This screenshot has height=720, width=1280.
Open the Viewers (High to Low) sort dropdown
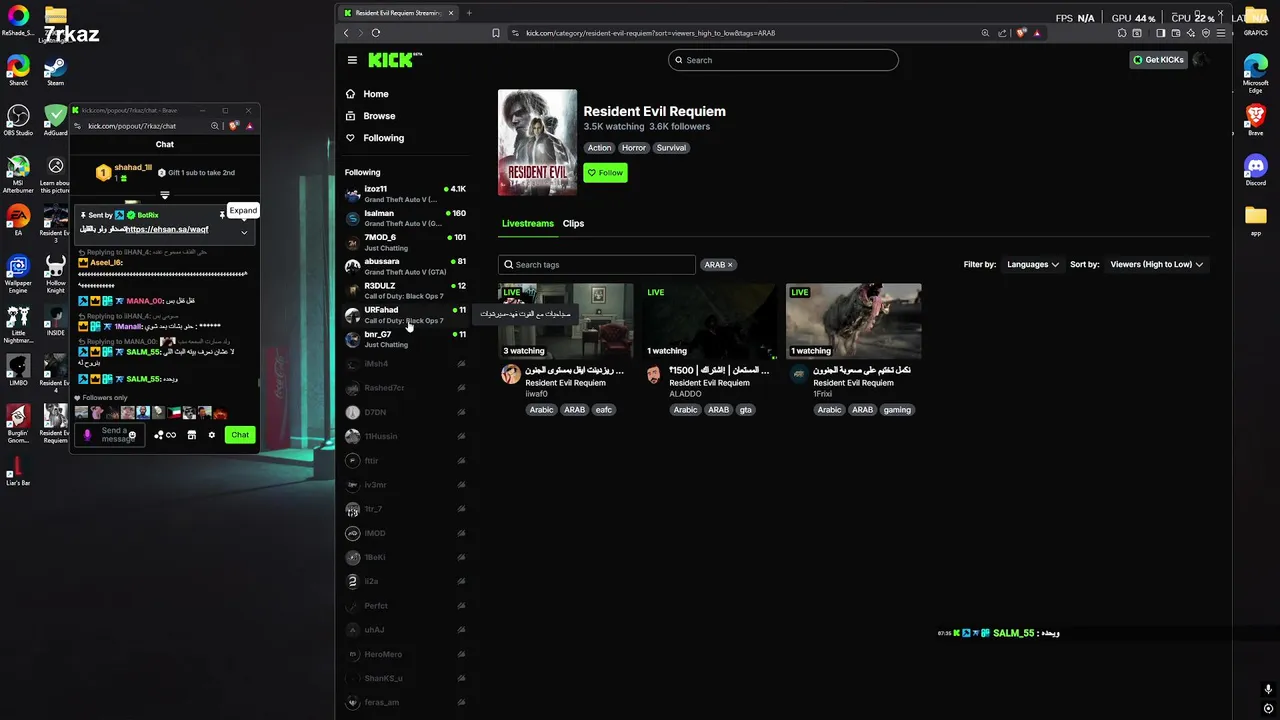tap(1156, 265)
